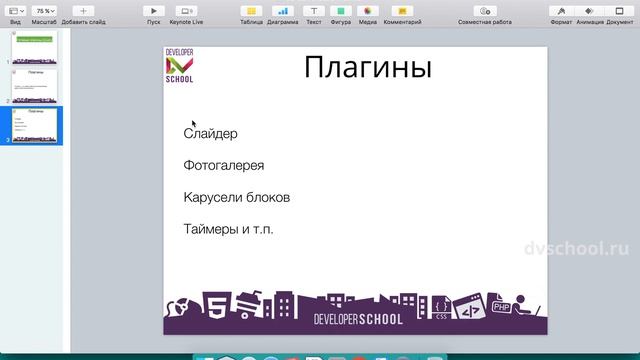Screen dimensions: 640x360
Task: Click the CSS file graphic in the slide footer
Action: 441,308
